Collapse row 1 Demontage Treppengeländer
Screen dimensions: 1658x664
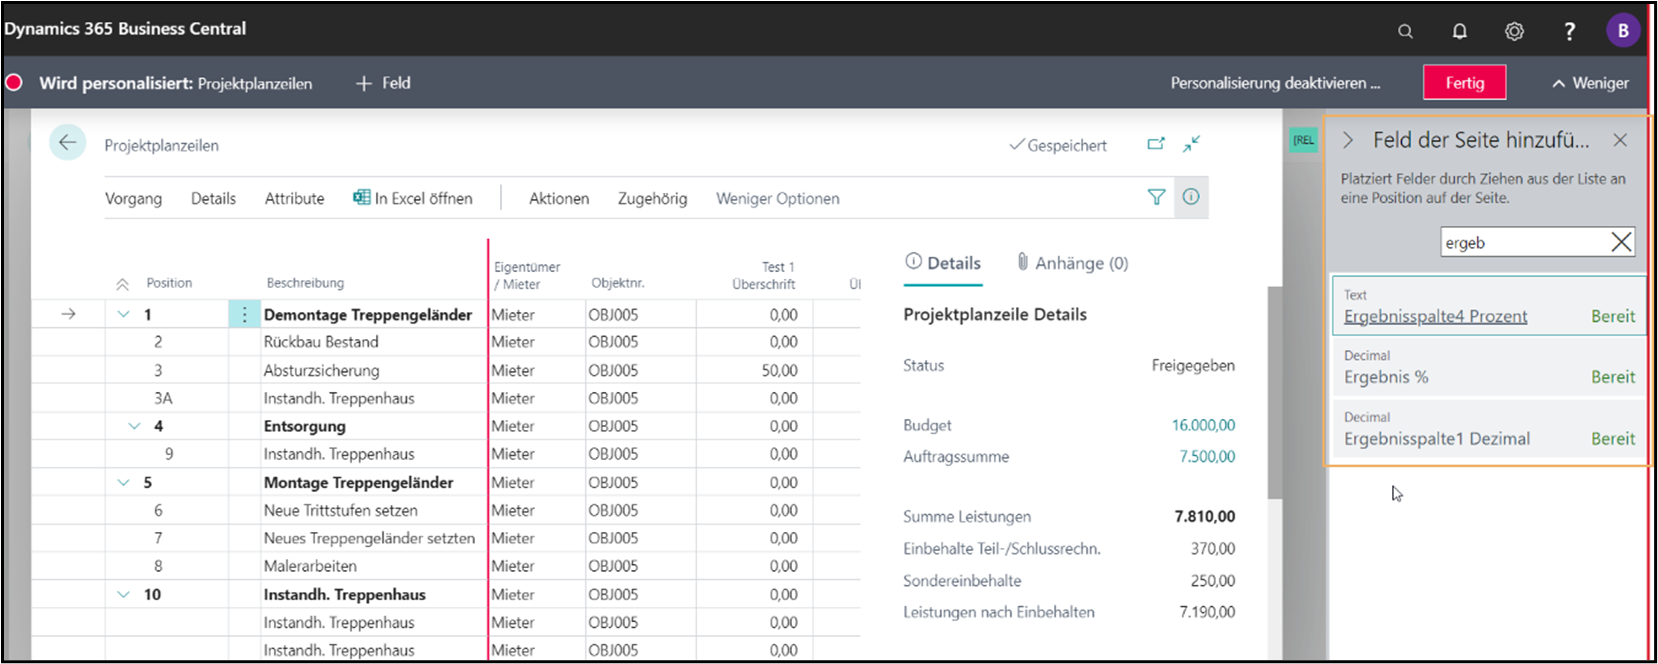click(123, 314)
